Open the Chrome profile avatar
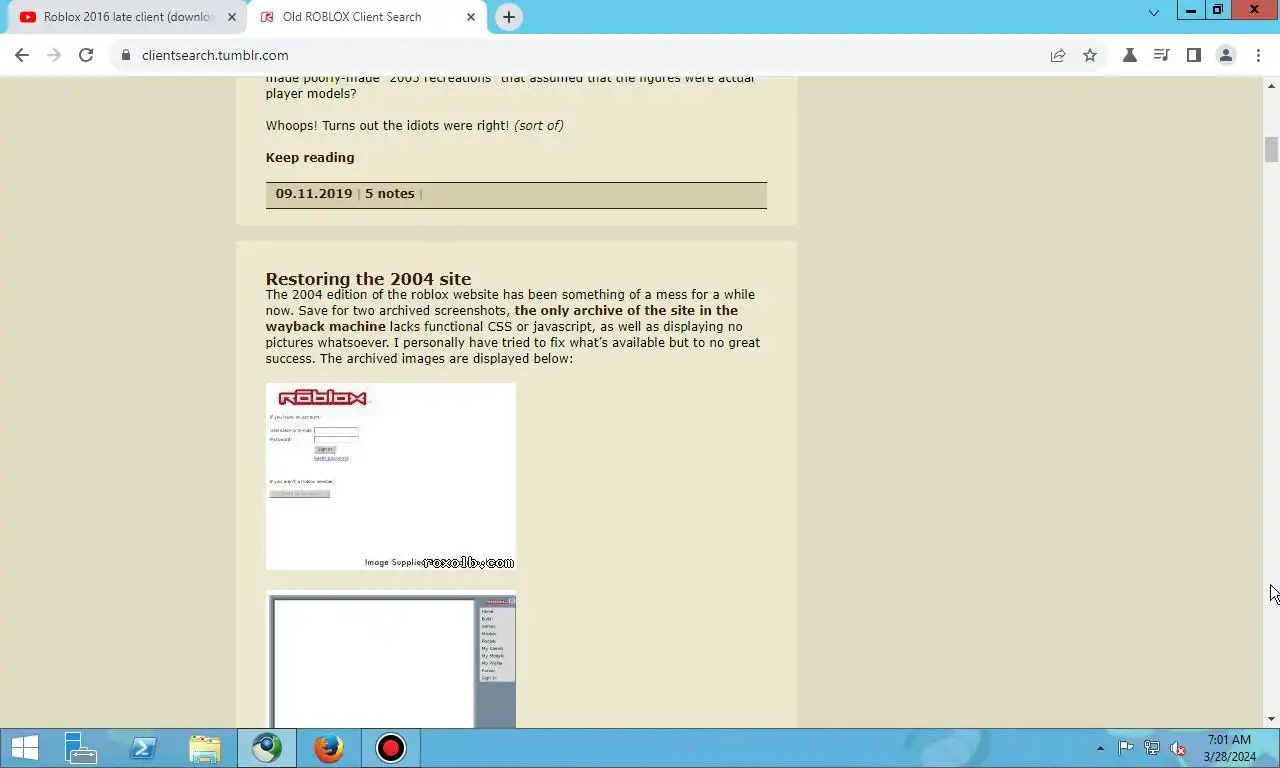 (x=1225, y=55)
